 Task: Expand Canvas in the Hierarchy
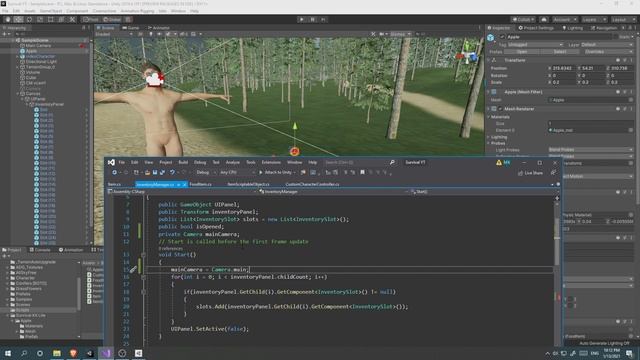[x=18, y=93]
